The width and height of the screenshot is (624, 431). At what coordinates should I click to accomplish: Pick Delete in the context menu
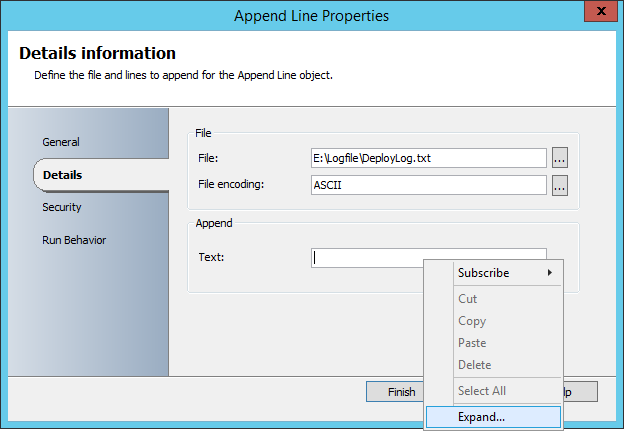[x=475, y=365]
